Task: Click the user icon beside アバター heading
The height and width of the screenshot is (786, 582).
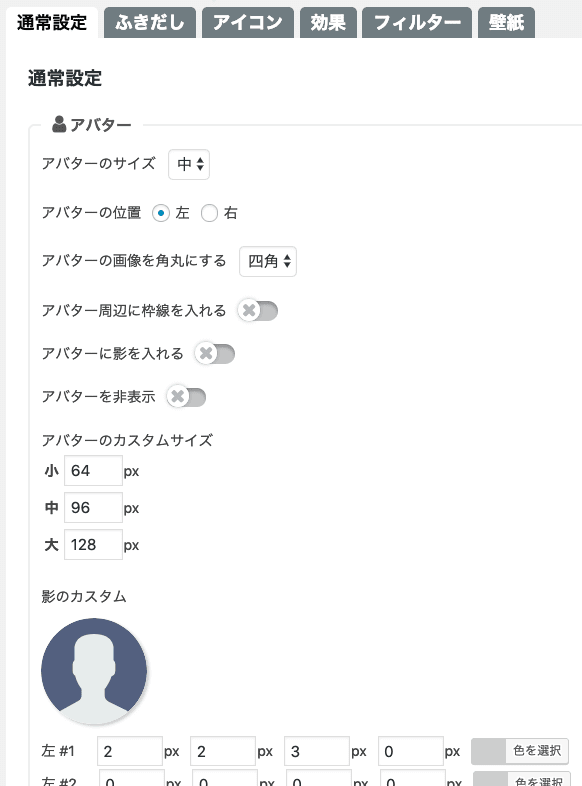Action: (59, 124)
